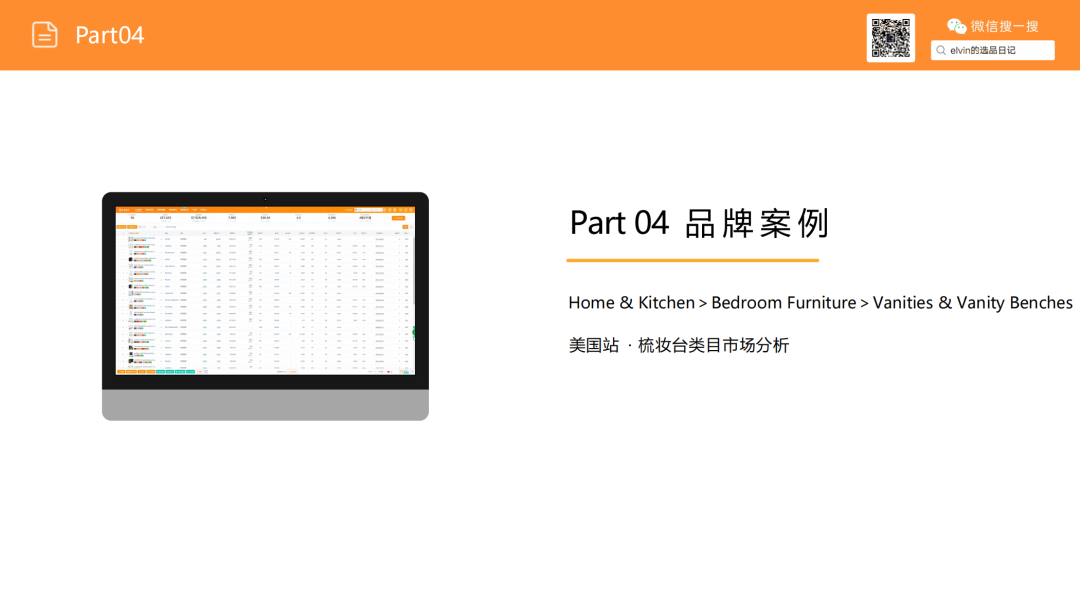Toggle the select-all checkbox in the table header

123,233
